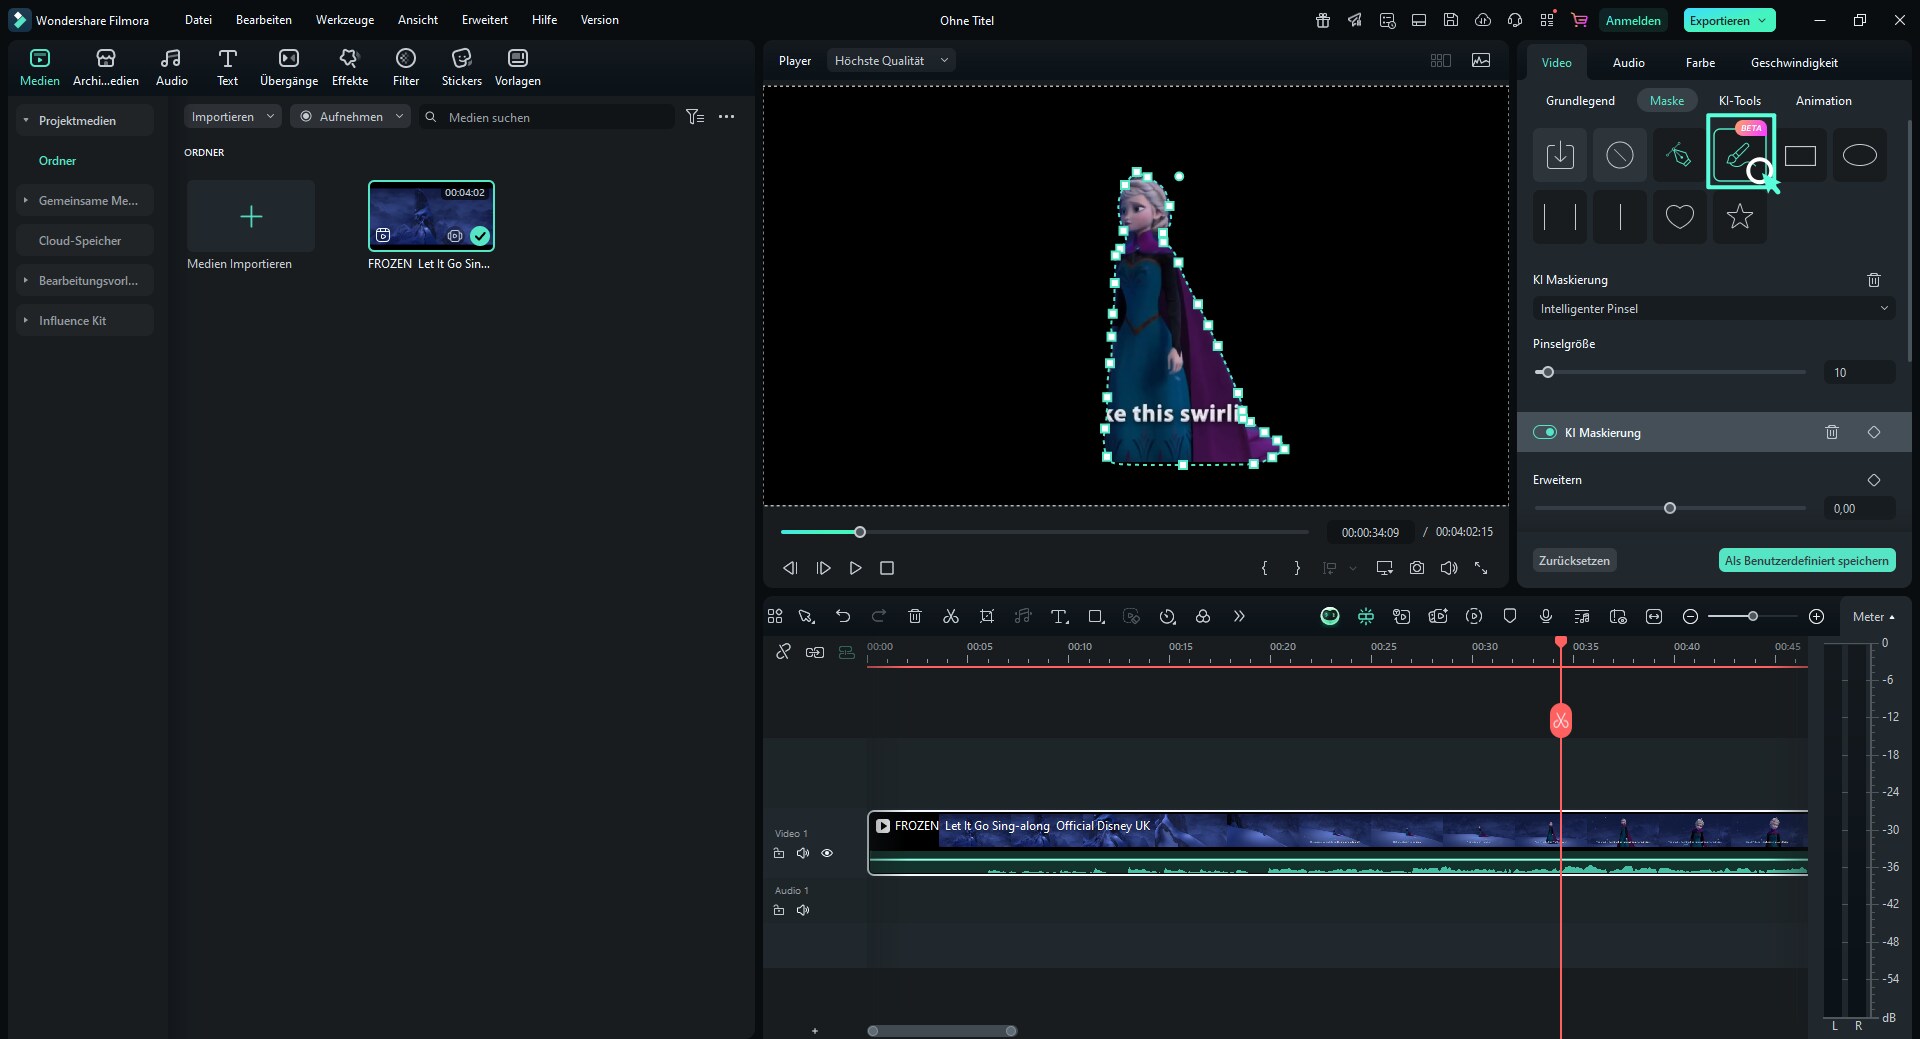Switch to the Farbe tab
The width and height of the screenshot is (1920, 1039).
click(x=1700, y=63)
